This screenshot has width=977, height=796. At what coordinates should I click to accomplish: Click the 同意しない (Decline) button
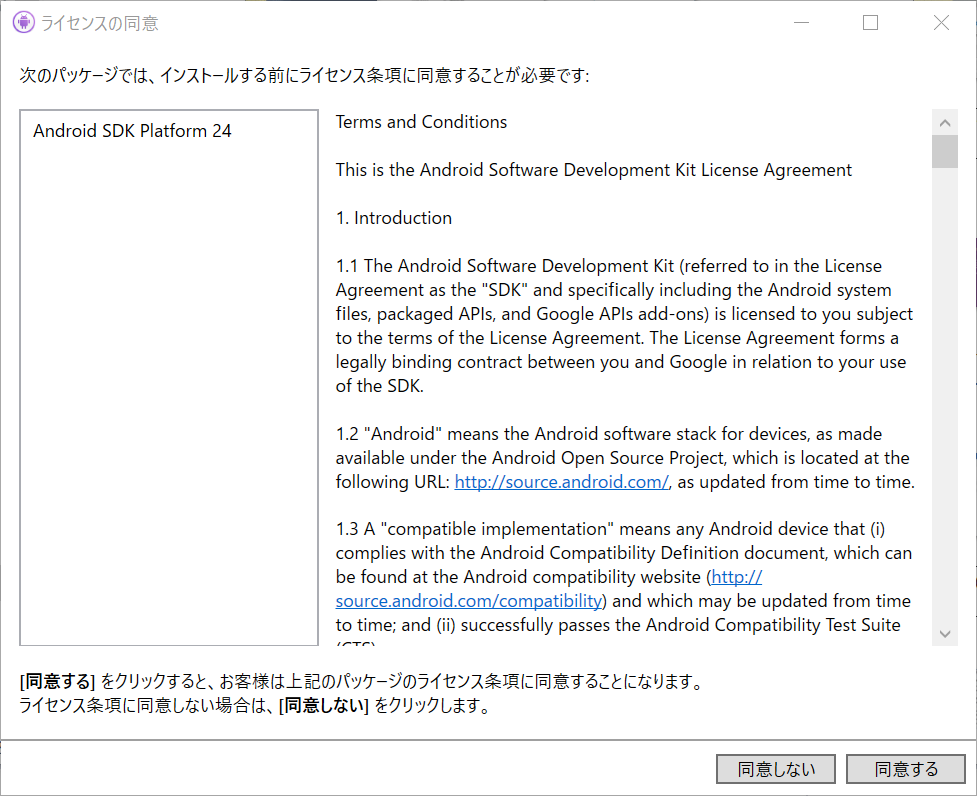pos(776,769)
